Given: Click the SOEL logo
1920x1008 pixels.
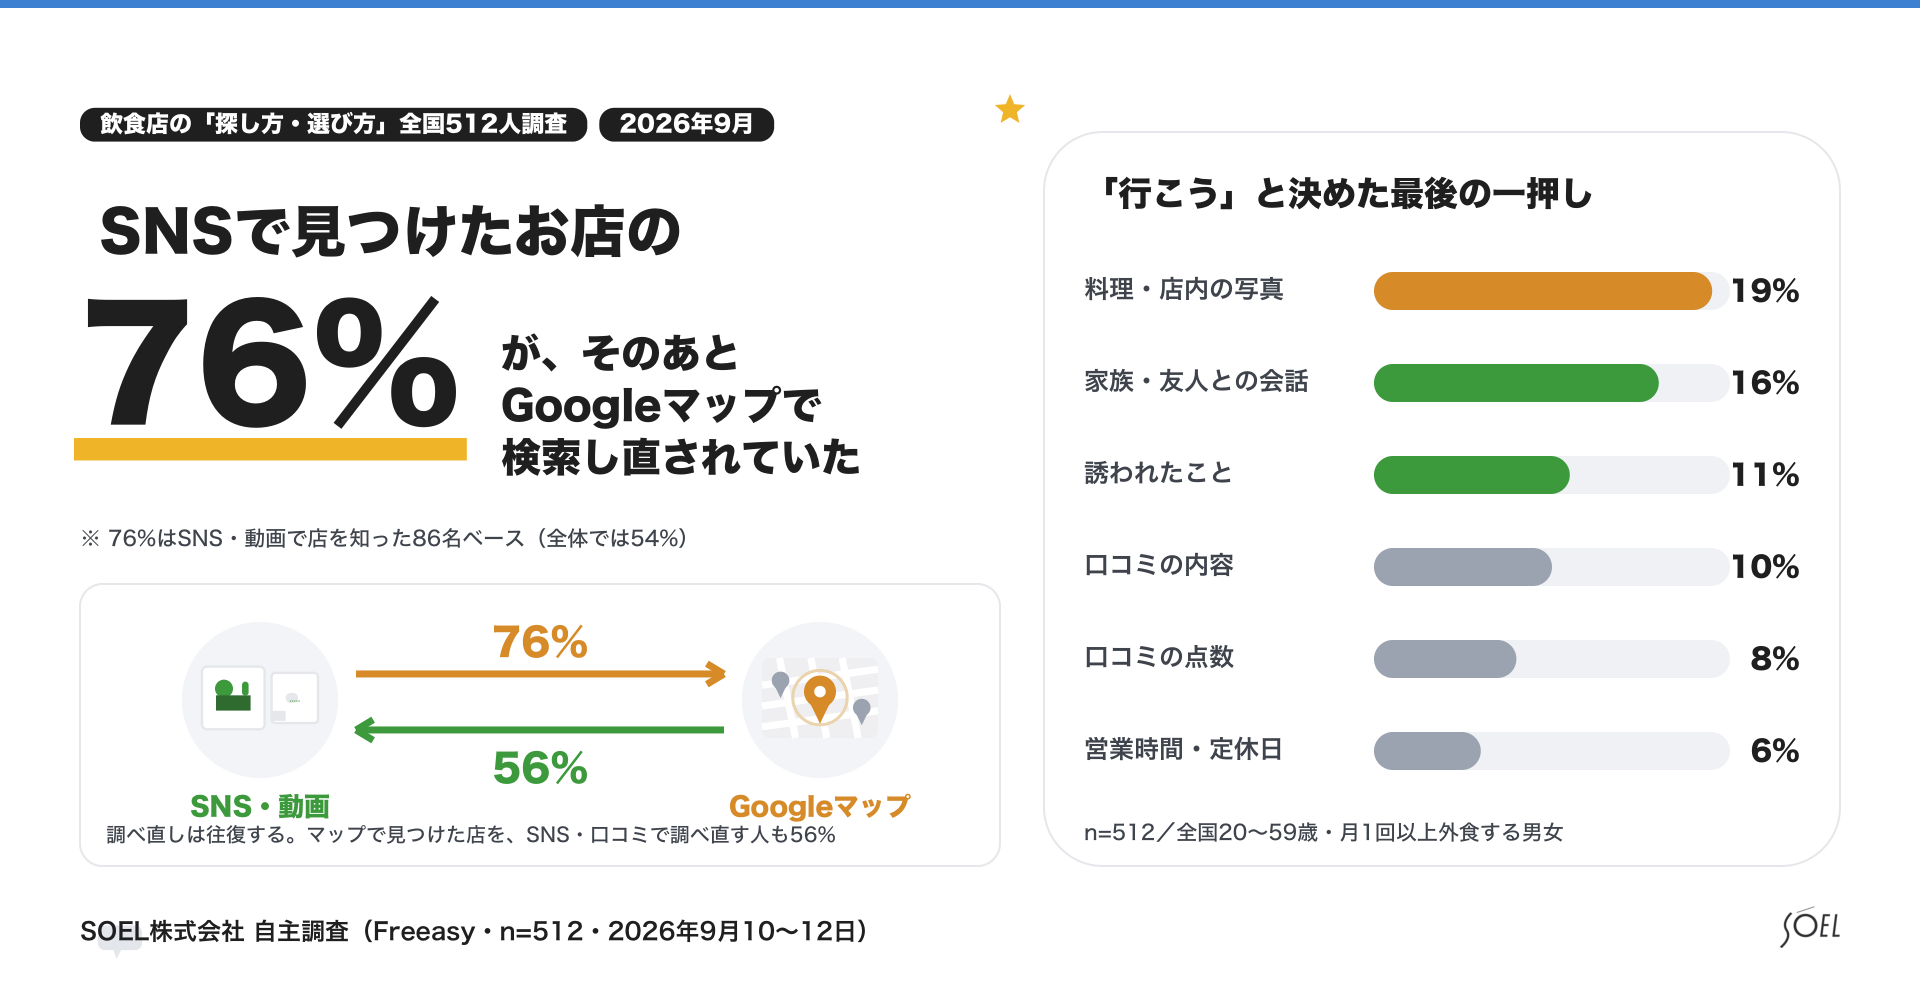Looking at the screenshot, I should point(1810,927).
